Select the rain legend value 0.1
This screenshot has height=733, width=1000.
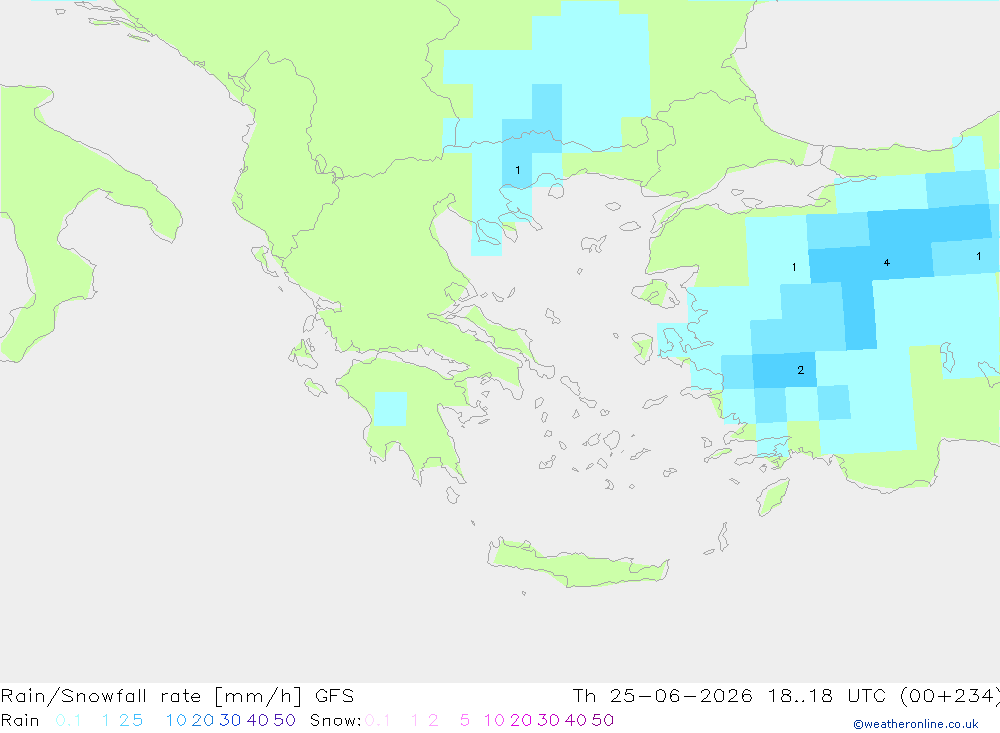[68, 720]
